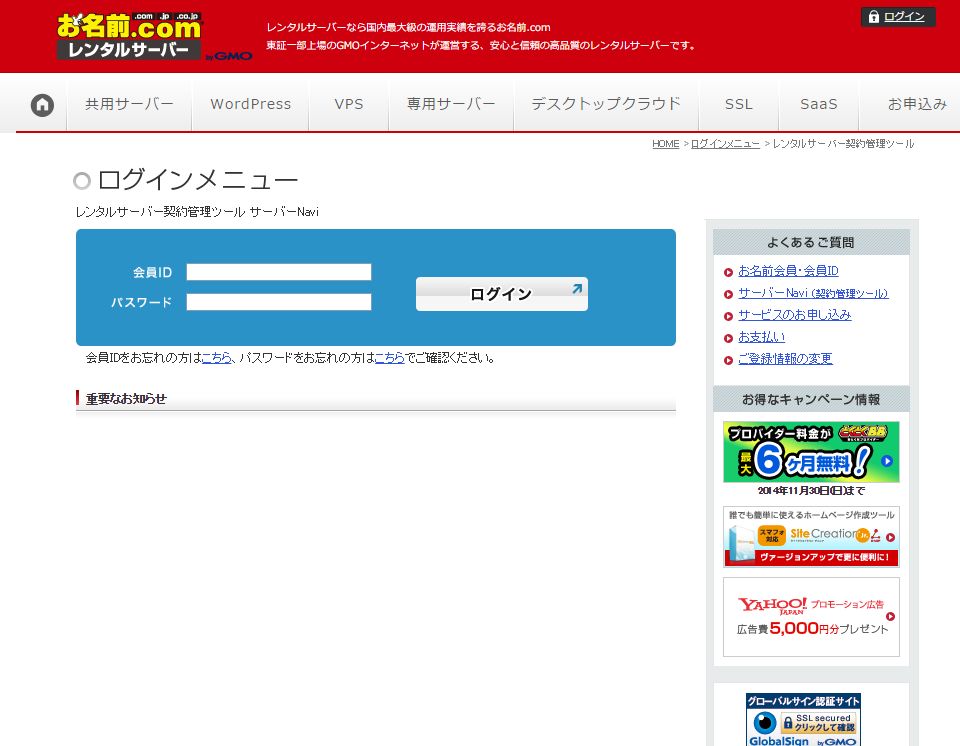960x746 pixels.
Task: Open the SSL menu item
Action: pyautogui.click(x=738, y=104)
